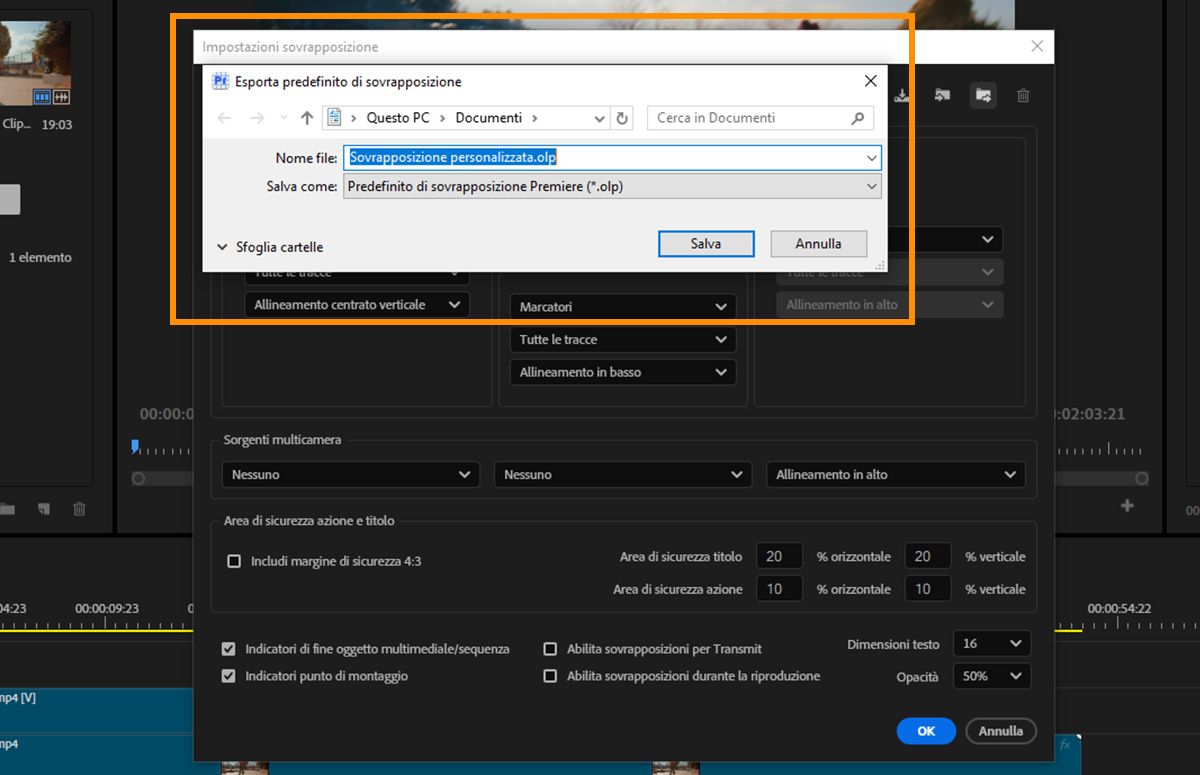Click the Documents location icon in address bar
This screenshot has width=1200, height=775.
(x=335, y=118)
